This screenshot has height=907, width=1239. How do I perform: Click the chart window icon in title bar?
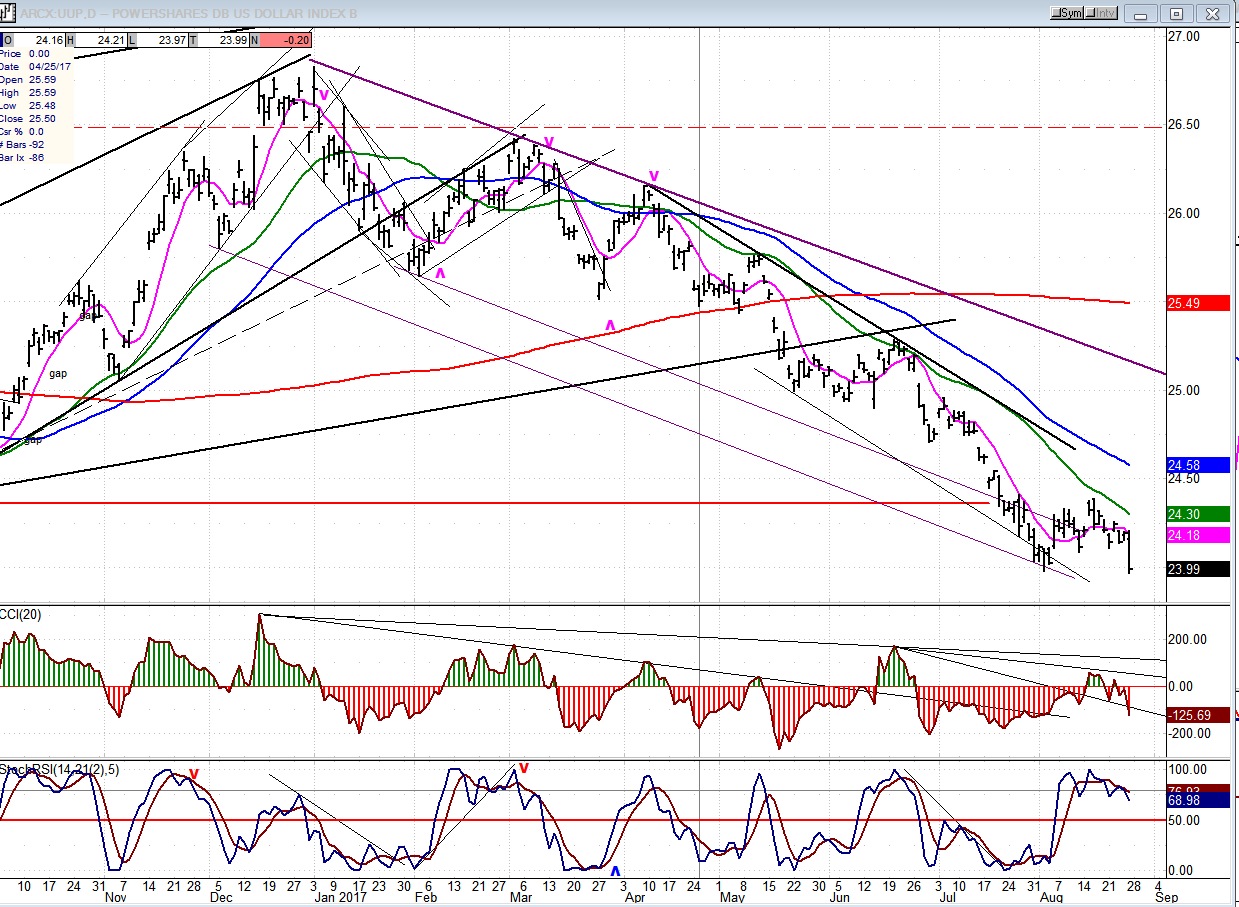click(9, 12)
